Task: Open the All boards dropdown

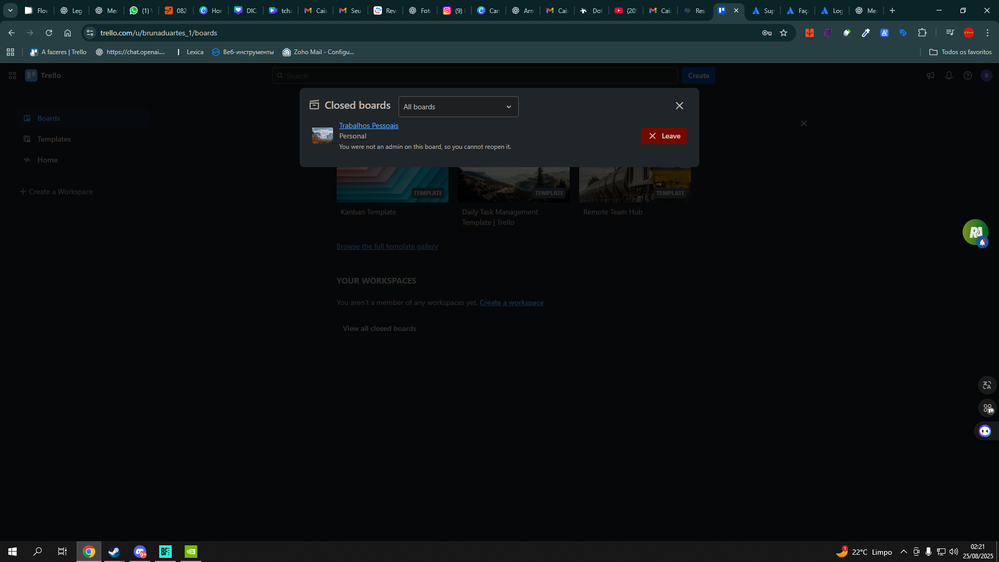Action: (458, 106)
